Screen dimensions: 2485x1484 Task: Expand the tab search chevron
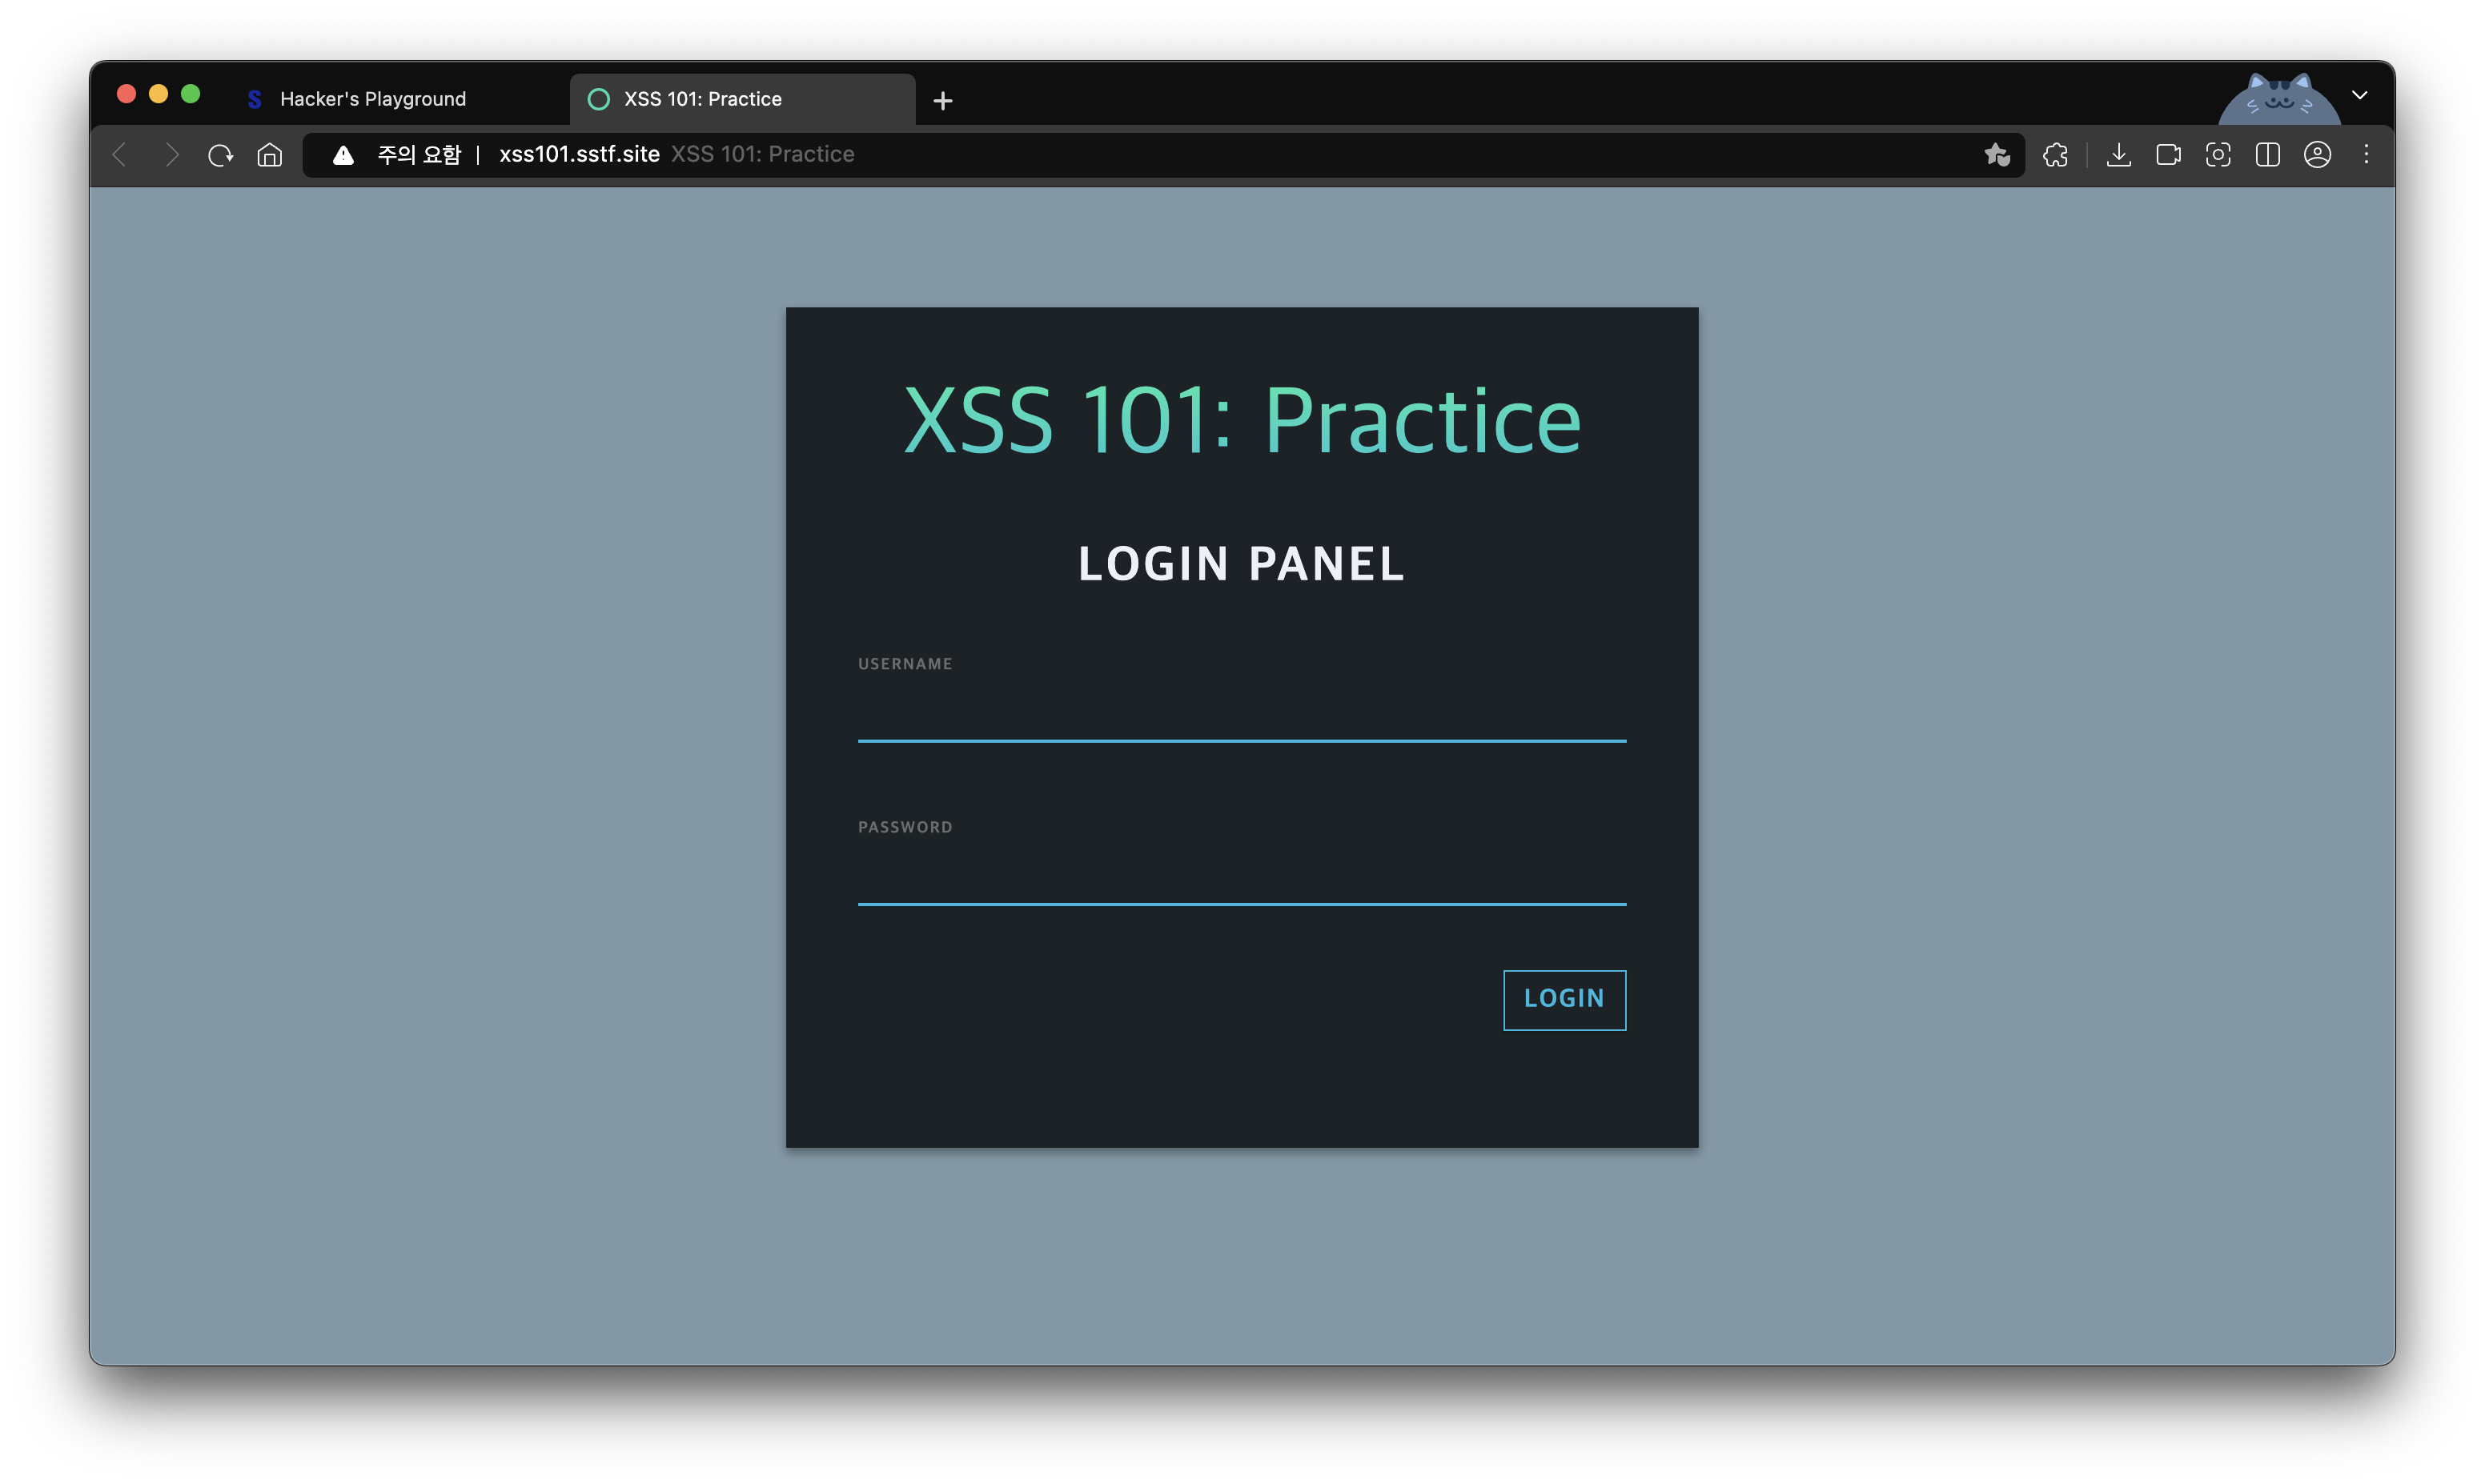[x=2360, y=96]
